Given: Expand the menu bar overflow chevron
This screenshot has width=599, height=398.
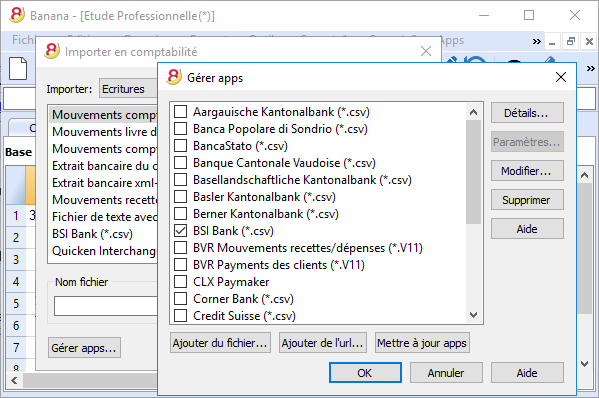Looking at the screenshot, I should coord(537,41).
